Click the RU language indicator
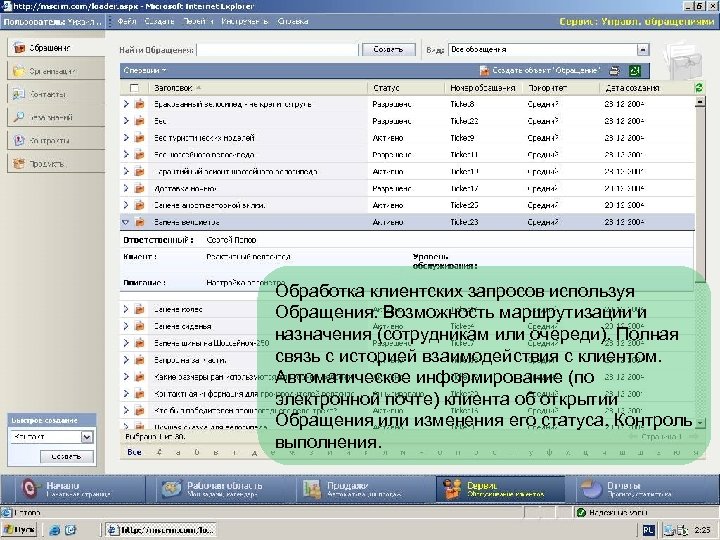The height and width of the screenshot is (540, 720). point(648,530)
